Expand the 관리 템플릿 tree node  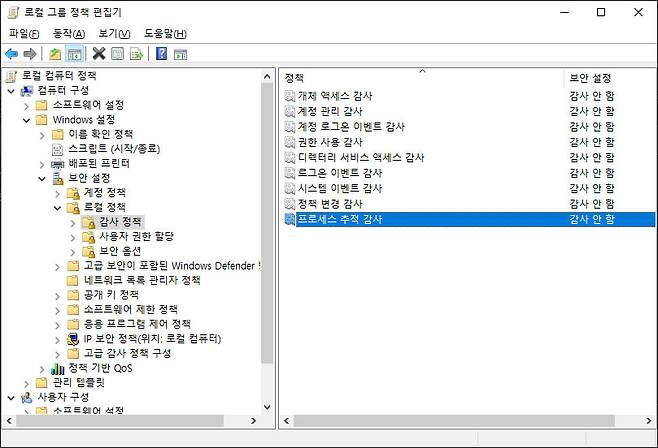coord(27,382)
